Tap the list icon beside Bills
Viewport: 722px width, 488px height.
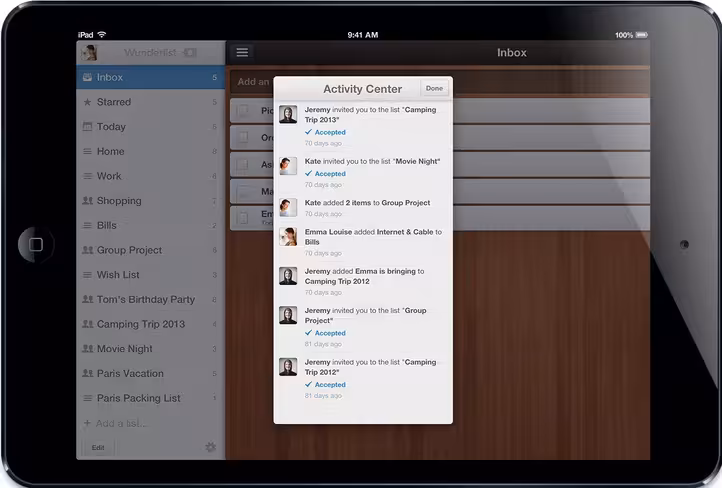(x=87, y=225)
